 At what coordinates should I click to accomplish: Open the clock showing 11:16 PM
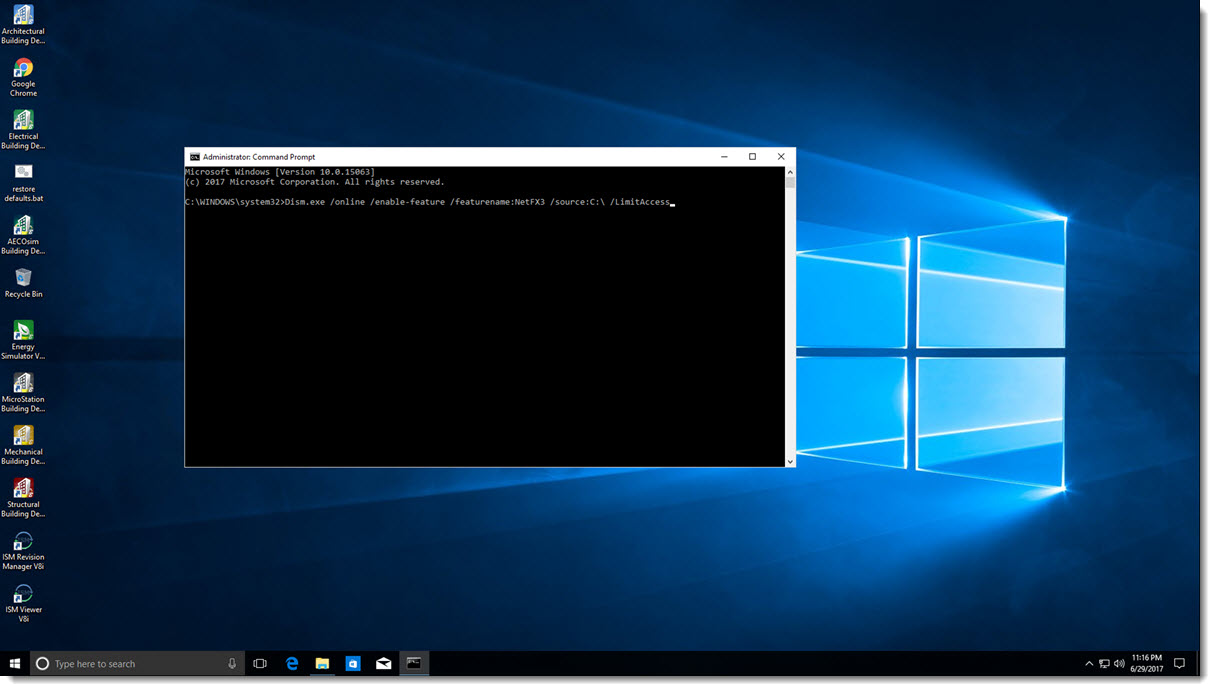pos(1146,663)
